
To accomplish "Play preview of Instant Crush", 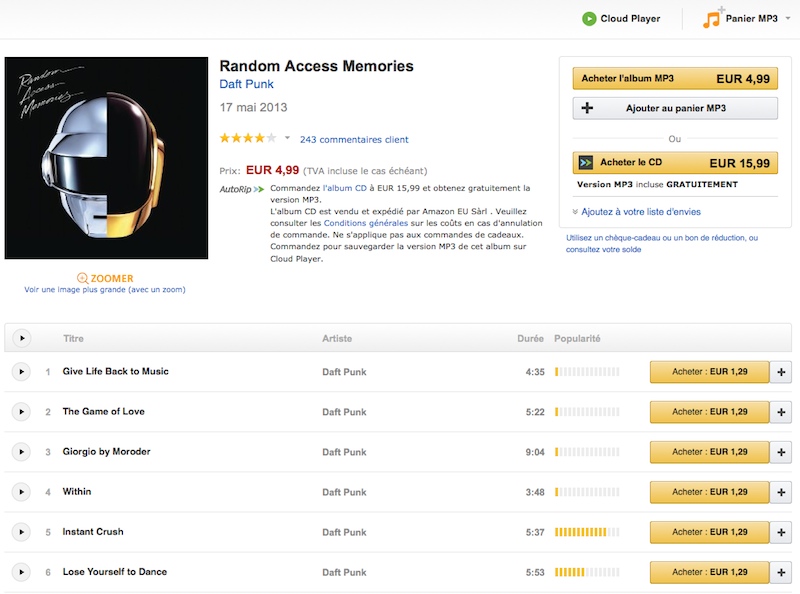I will (21, 532).
